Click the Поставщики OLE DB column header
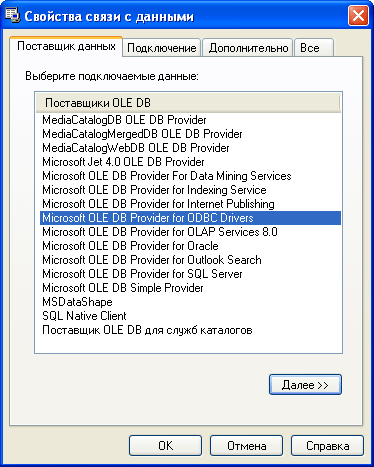The height and width of the screenshot is (467, 374). 188,103
